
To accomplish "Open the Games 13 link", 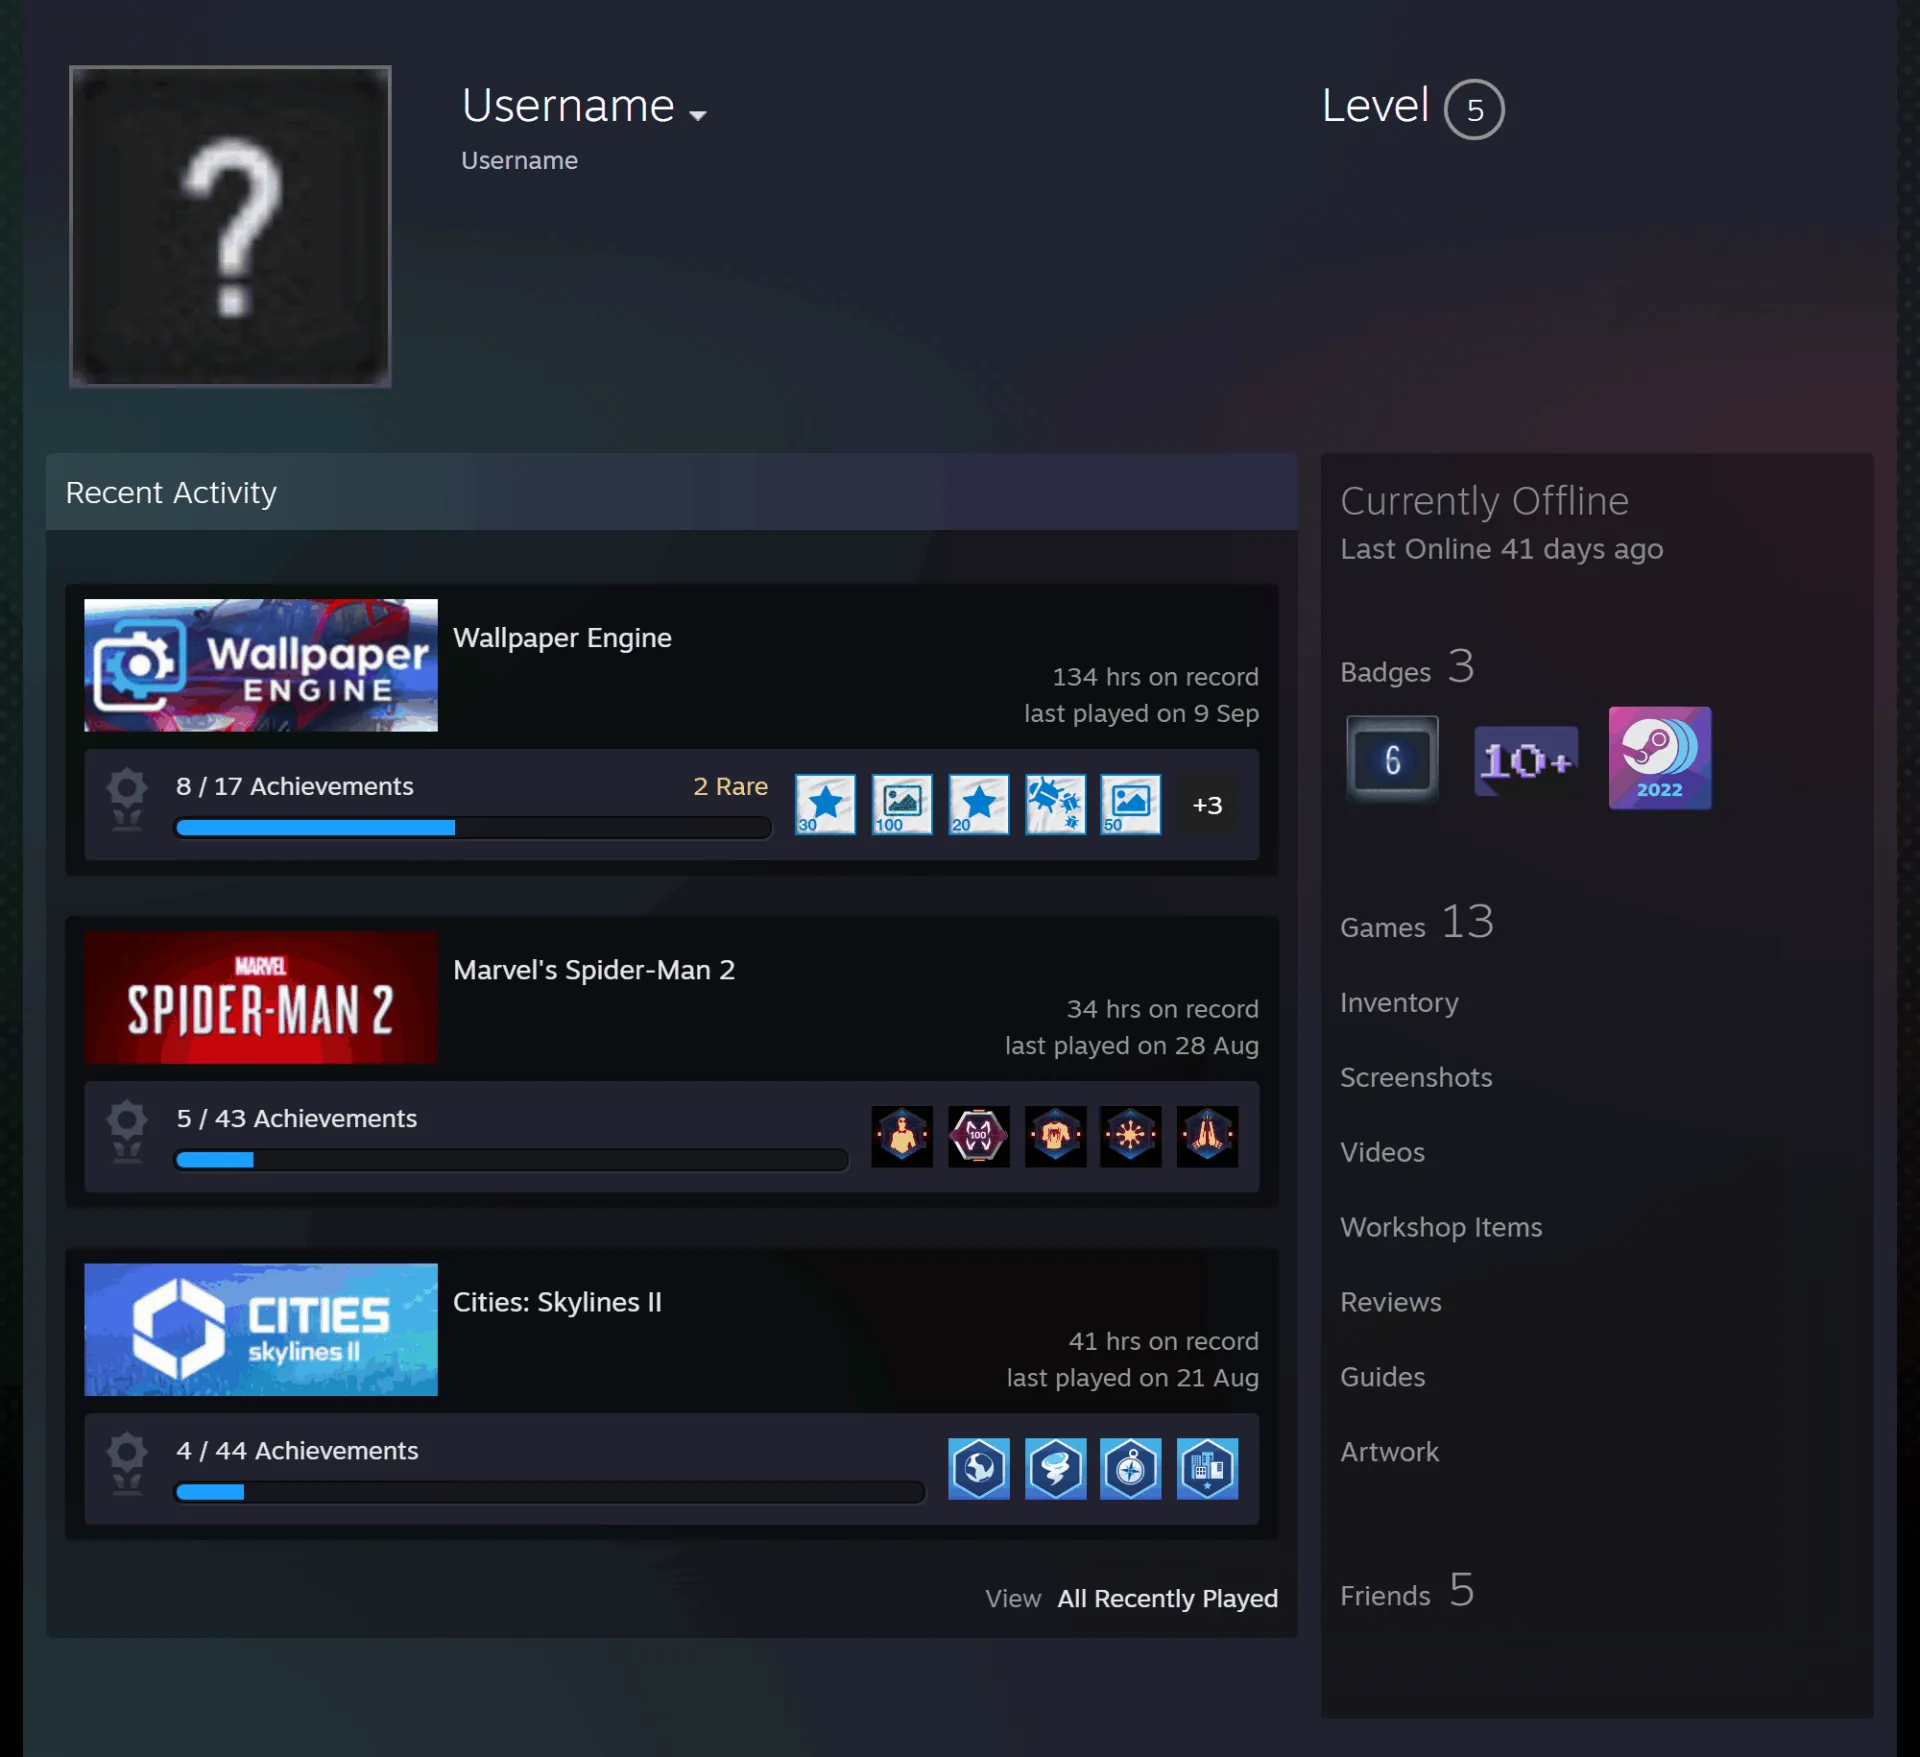I will 1417,922.
